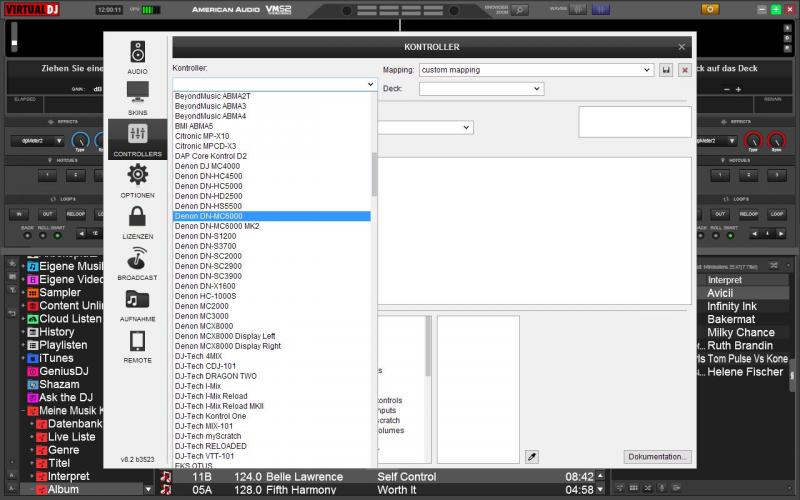Image resolution: width=800 pixels, height=500 pixels.
Task: Click right deck hotcue 3 button
Action: coord(777,176)
